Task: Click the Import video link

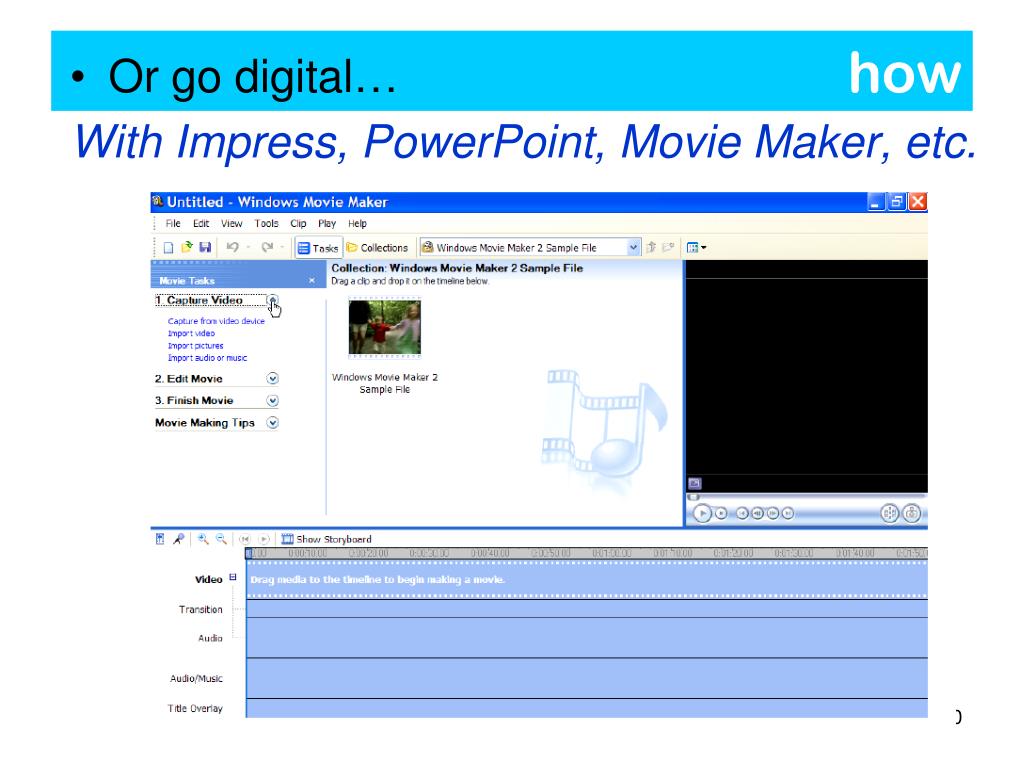Action: pyautogui.click(x=191, y=333)
